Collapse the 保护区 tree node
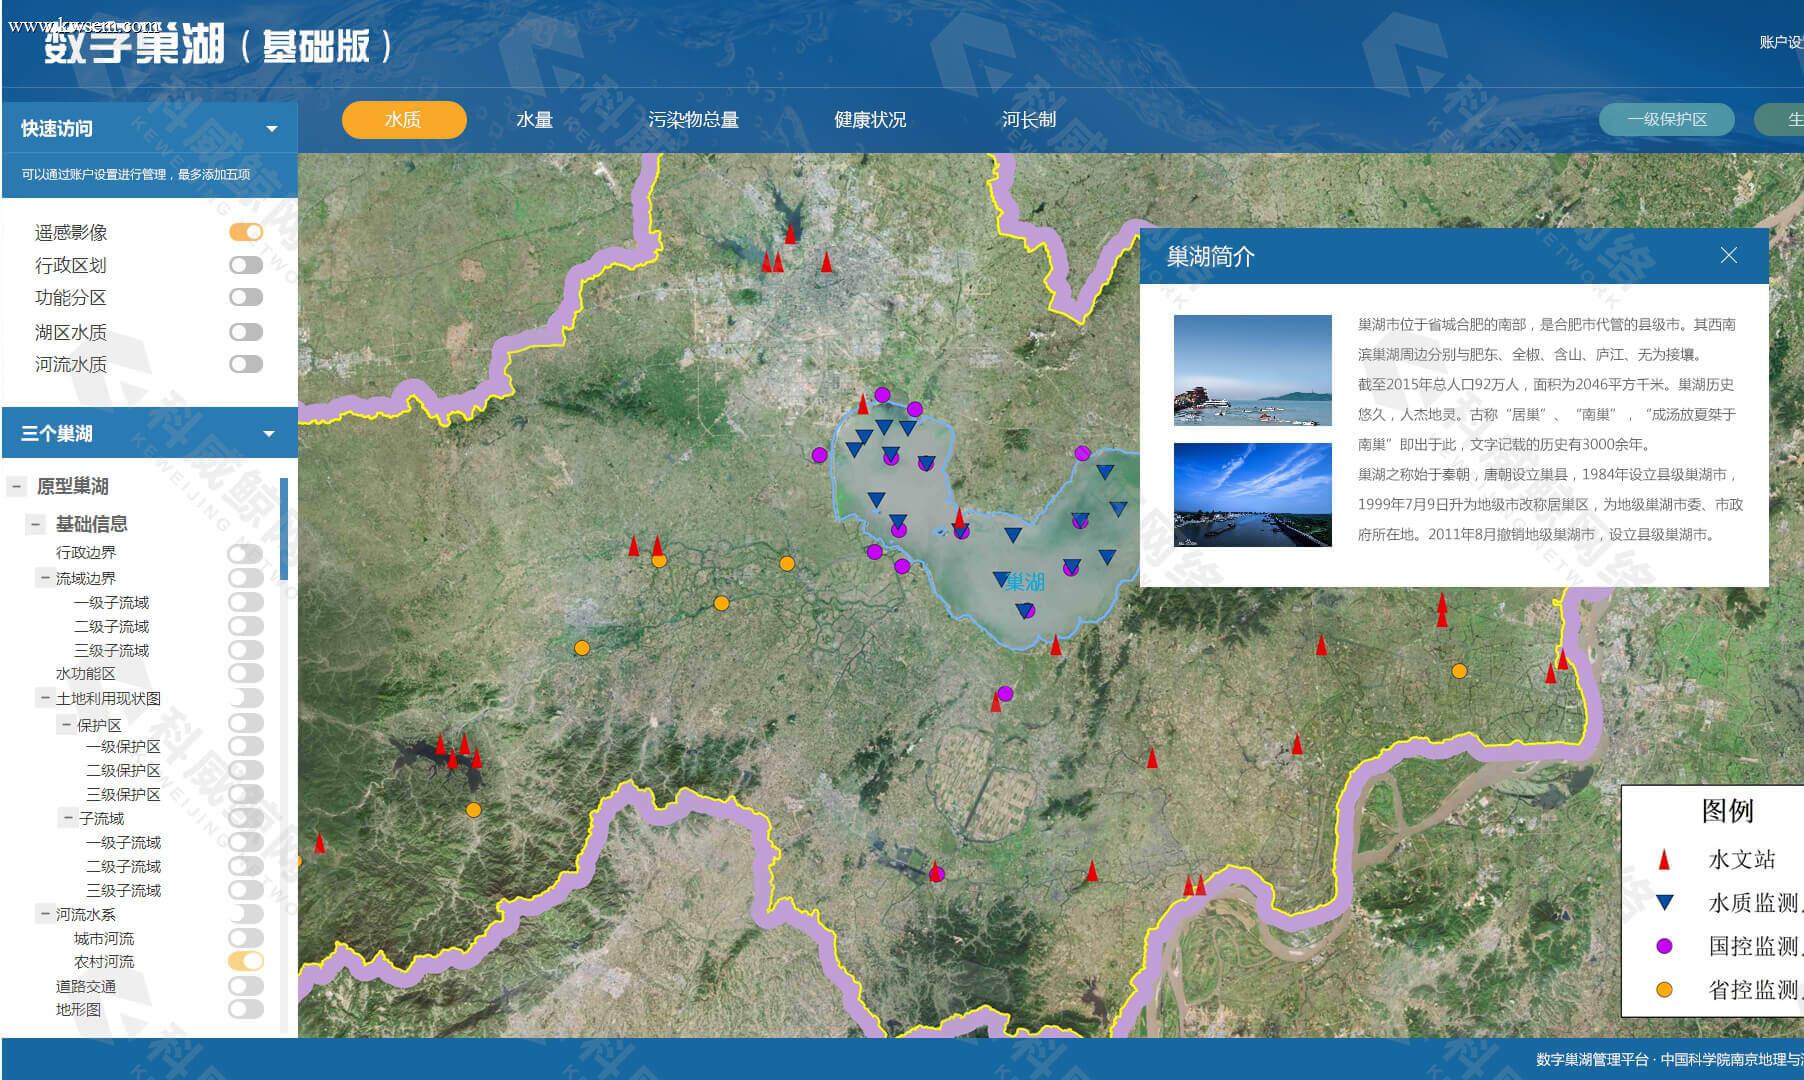 pyautogui.click(x=66, y=725)
